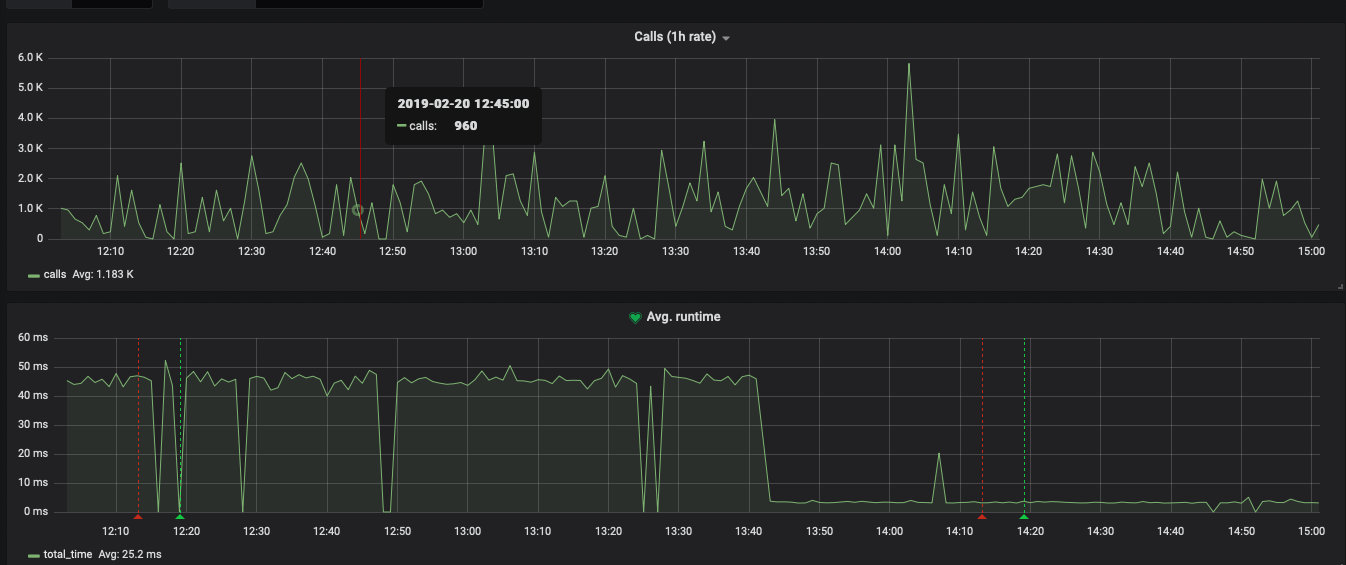This screenshot has height=565, width=1346.
Task: Click the green heart alert icon
Action: point(634,317)
